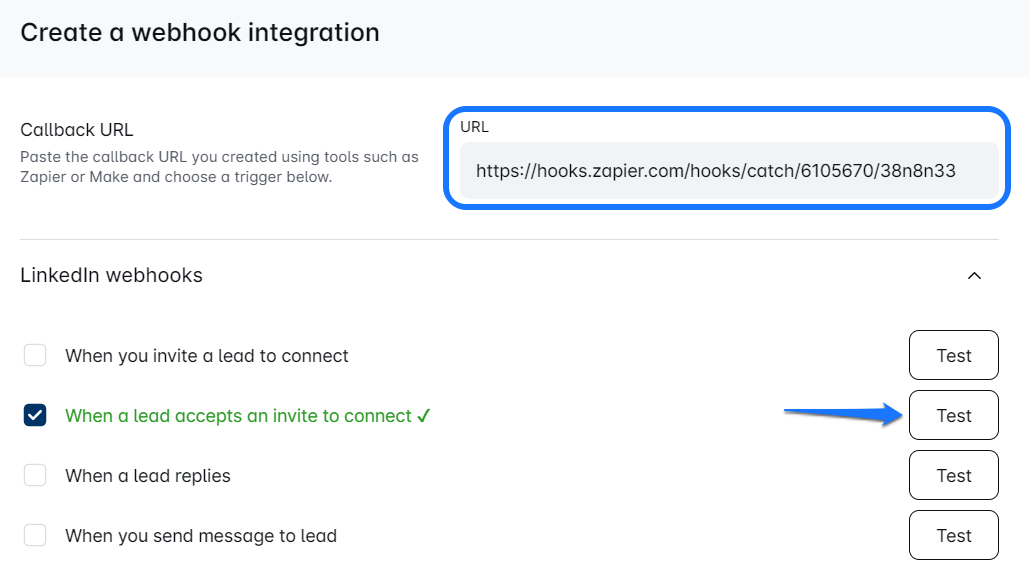Click the small URL field caption
Image resolution: width=1029 pixels, height=565 pixels.
[474, 127]
